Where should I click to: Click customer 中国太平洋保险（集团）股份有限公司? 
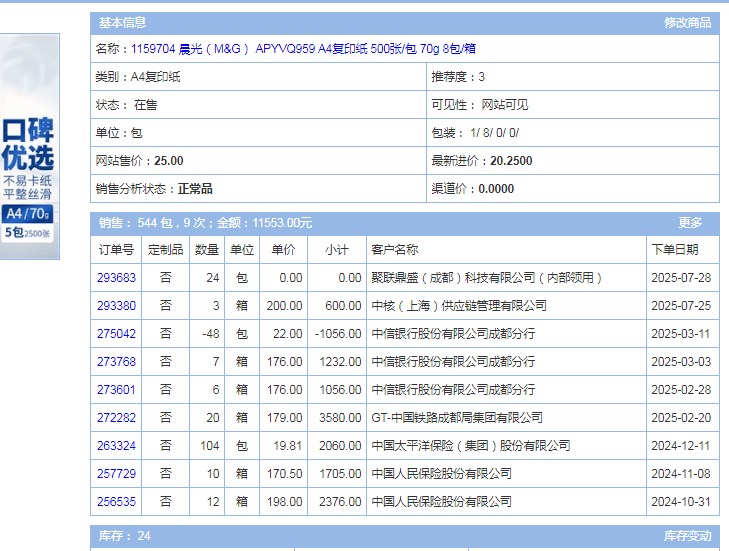(x=471, y=446)
